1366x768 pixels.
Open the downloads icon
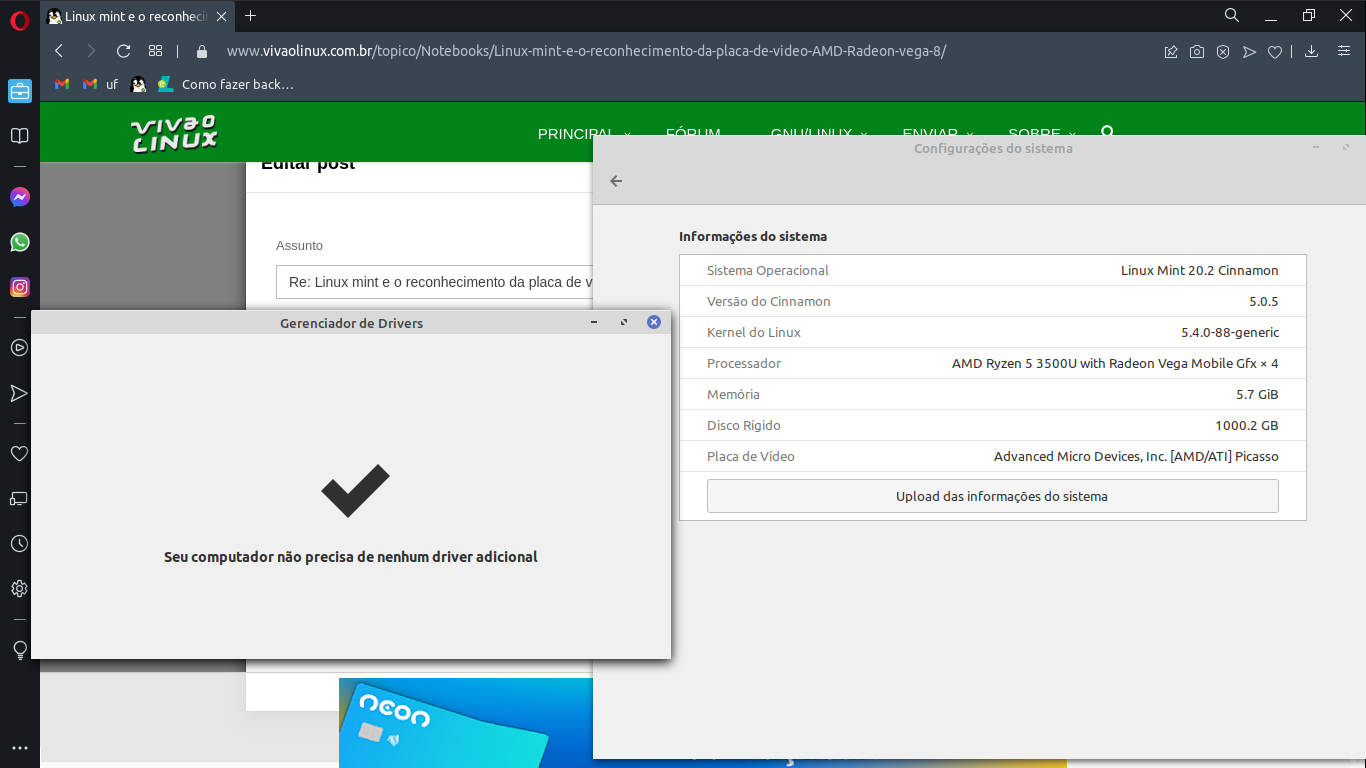click(1312, 51)
